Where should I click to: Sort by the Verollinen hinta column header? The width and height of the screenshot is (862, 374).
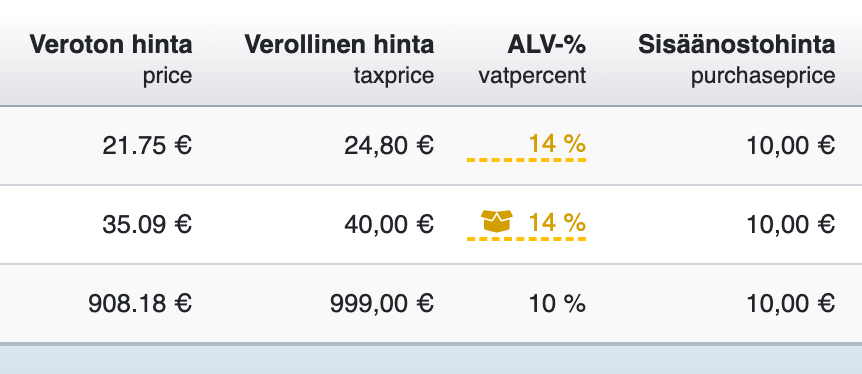[x=339, y=45]
